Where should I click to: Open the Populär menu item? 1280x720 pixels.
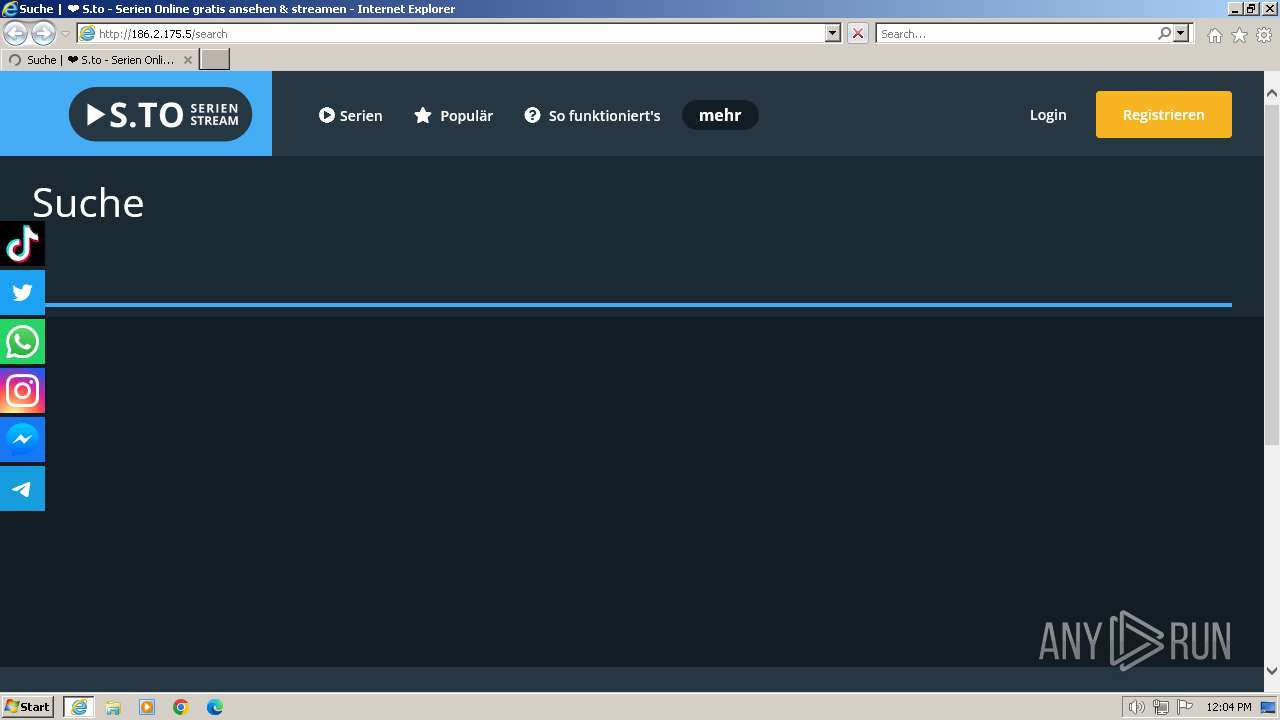click(x=454, y=115)
